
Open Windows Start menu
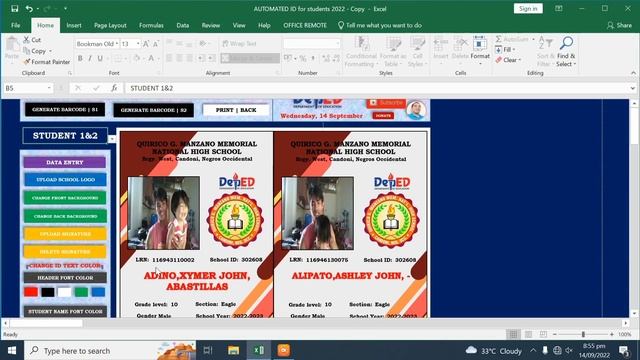(12, 350)
